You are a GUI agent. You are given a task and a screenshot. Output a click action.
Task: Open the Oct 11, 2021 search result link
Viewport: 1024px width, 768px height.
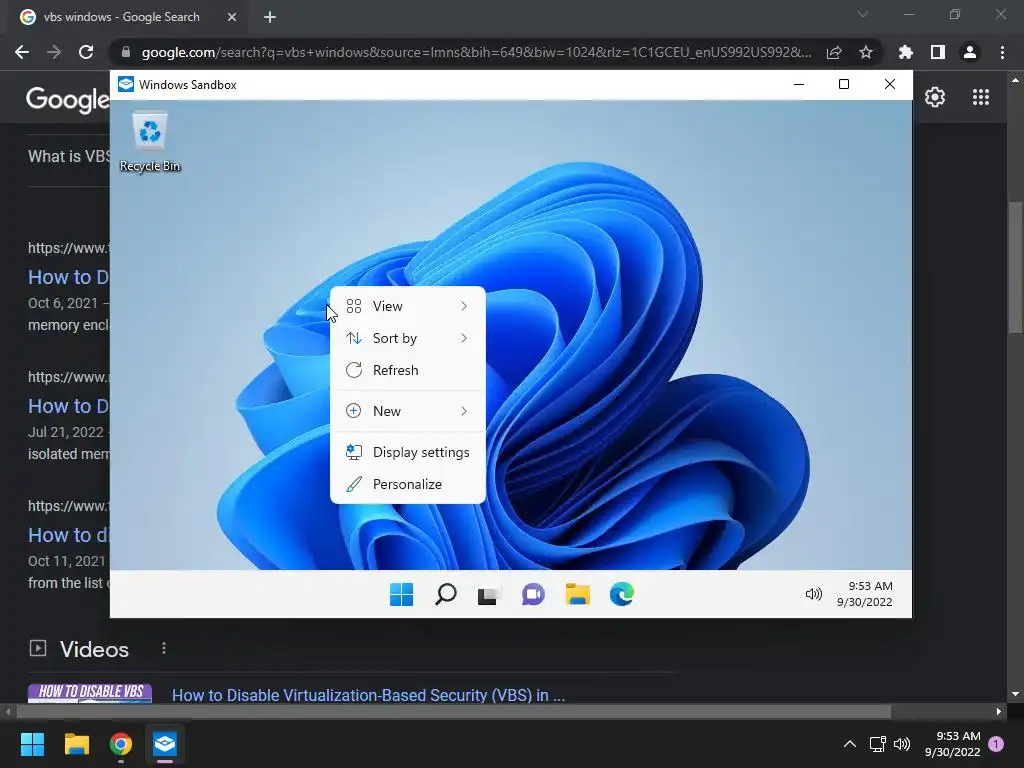pyautogui.click(x=69, y=535)
